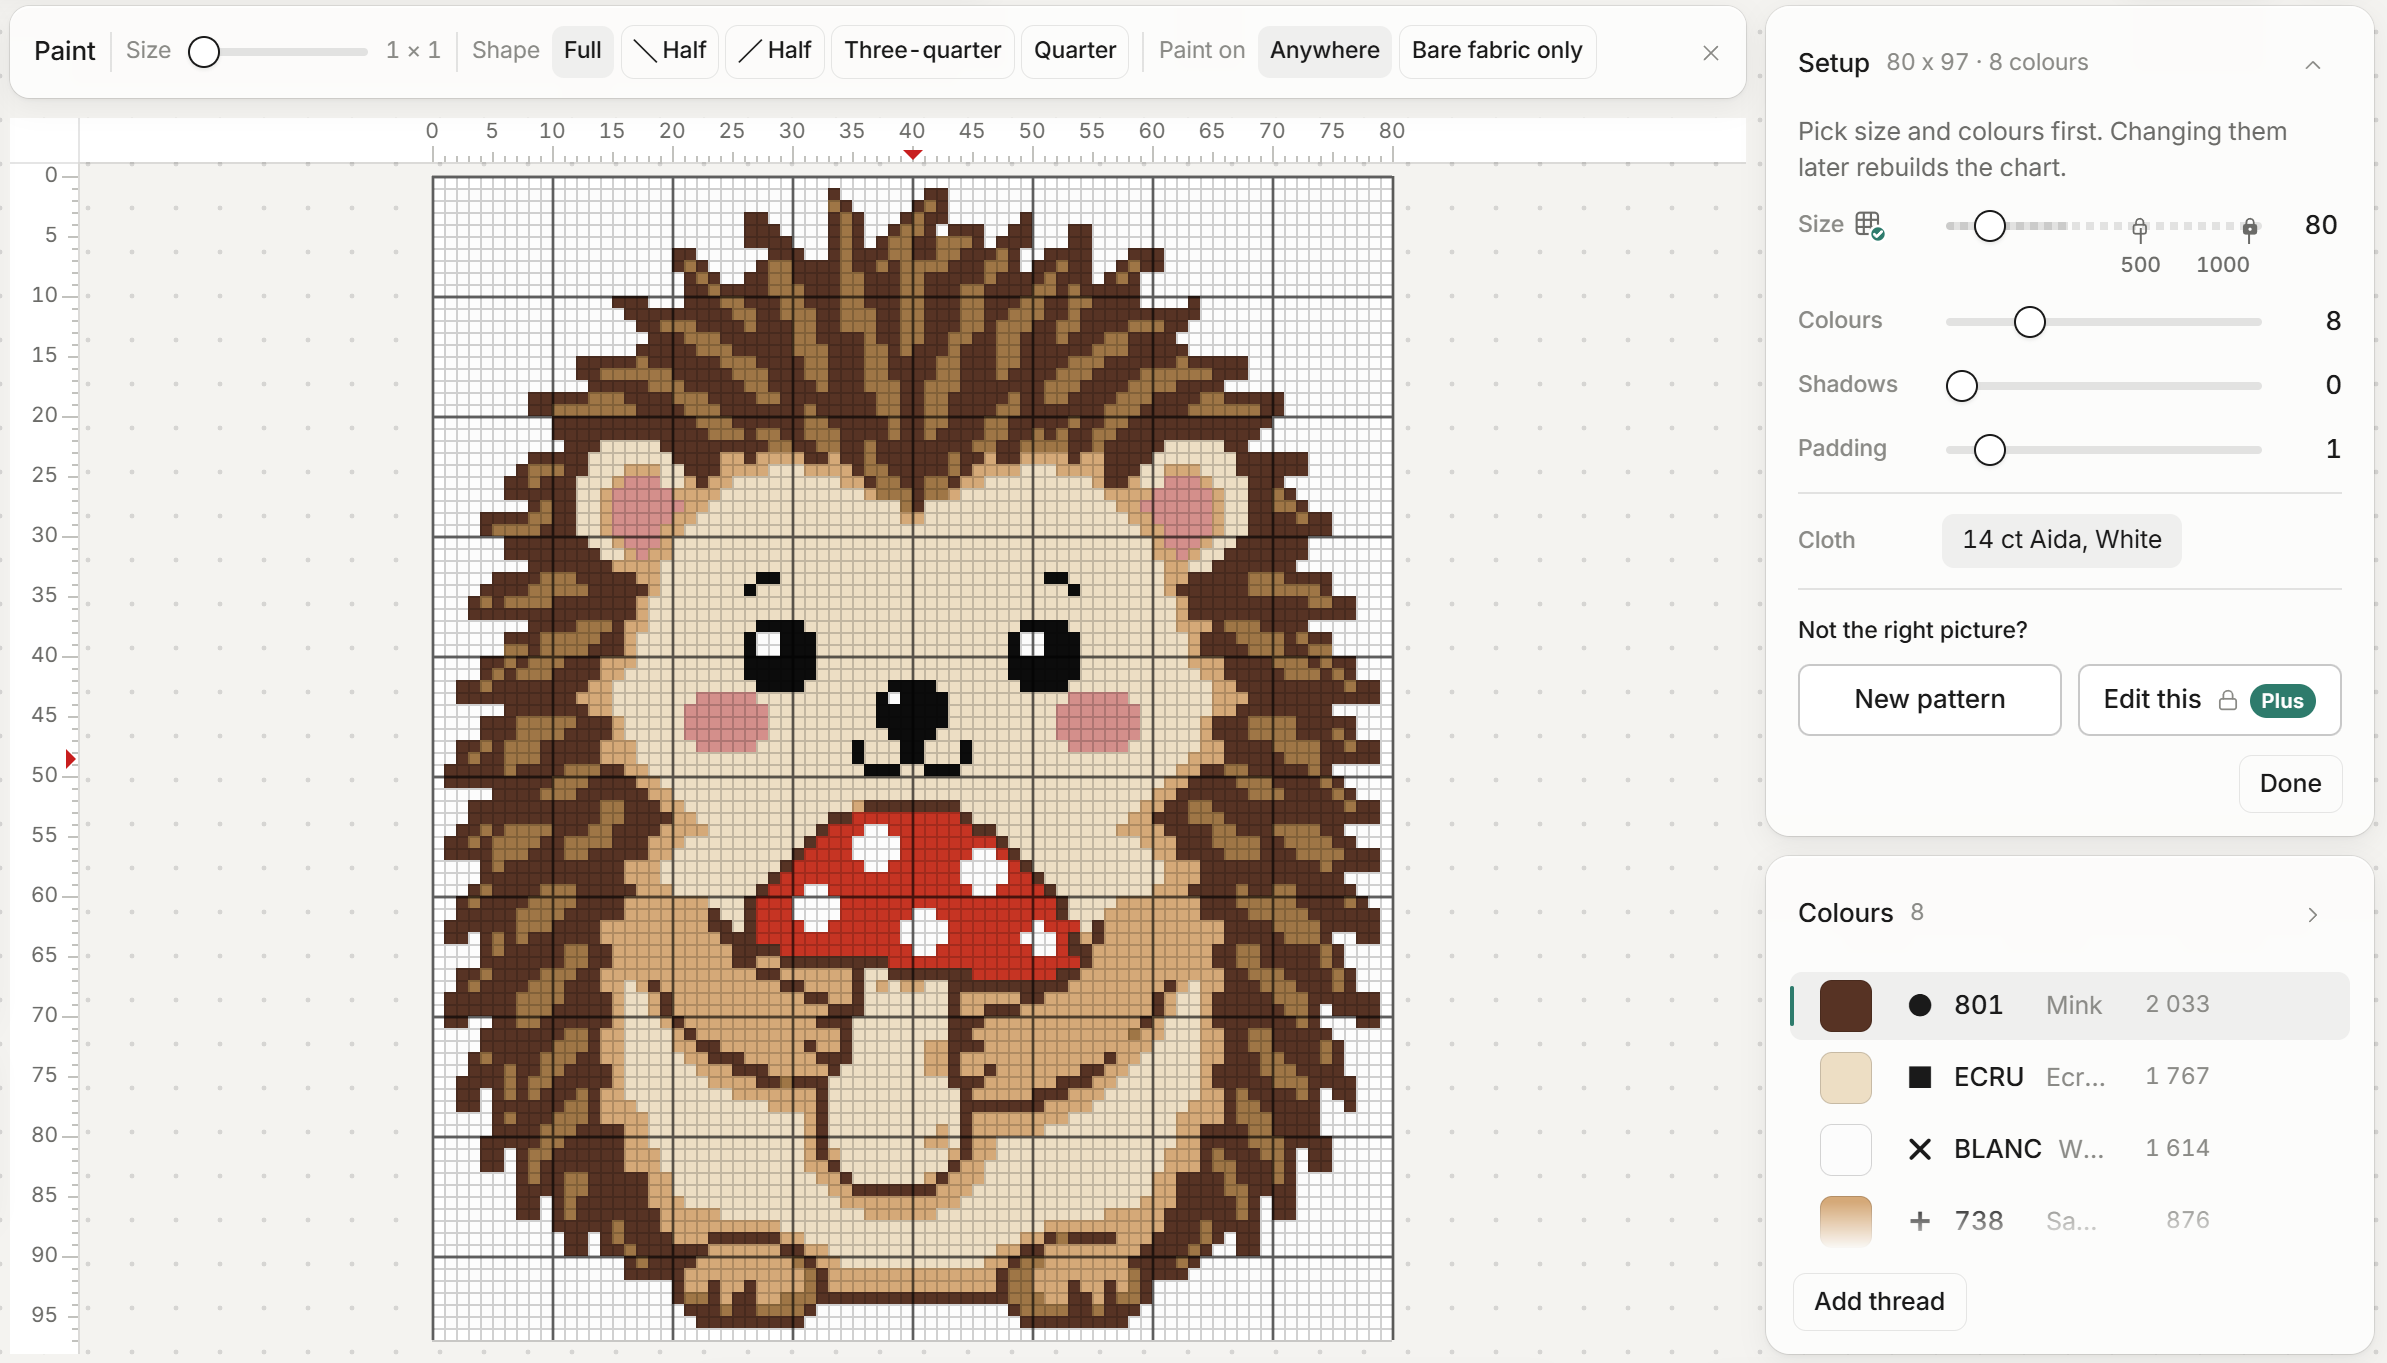Click the Add thread button
Image resolution: width=2387 pixels, height=1363 pixels.
tap(1879, 1301)
